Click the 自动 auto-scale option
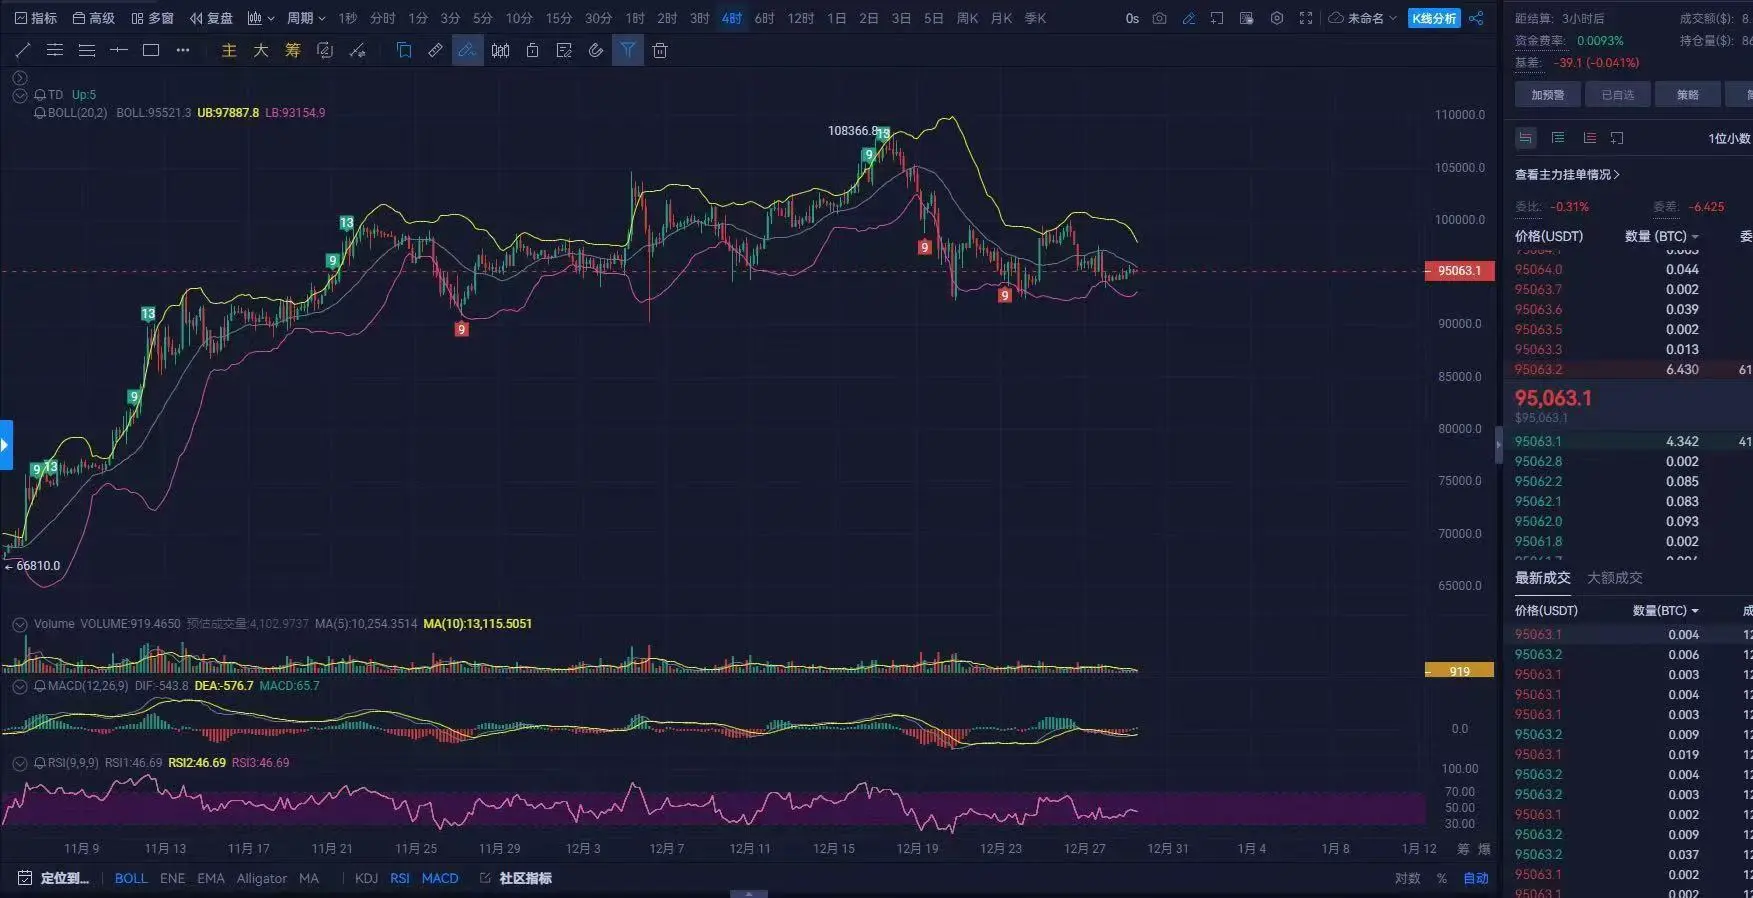 click(1476, 878)
